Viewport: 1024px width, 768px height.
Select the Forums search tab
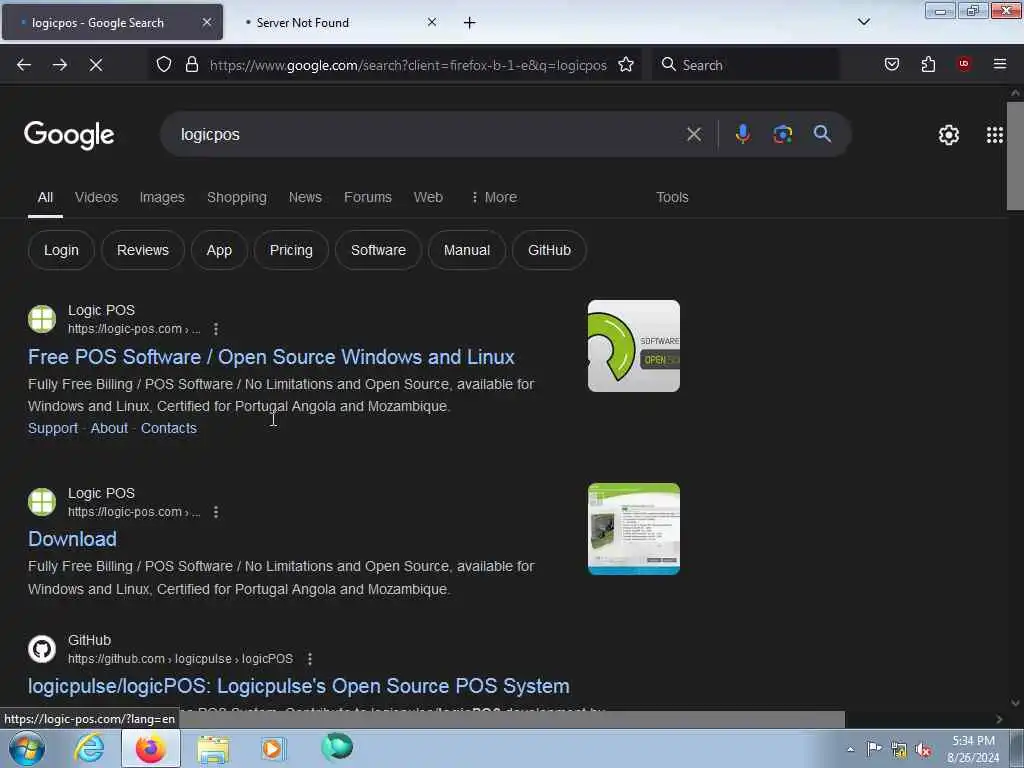coord(368,197)
